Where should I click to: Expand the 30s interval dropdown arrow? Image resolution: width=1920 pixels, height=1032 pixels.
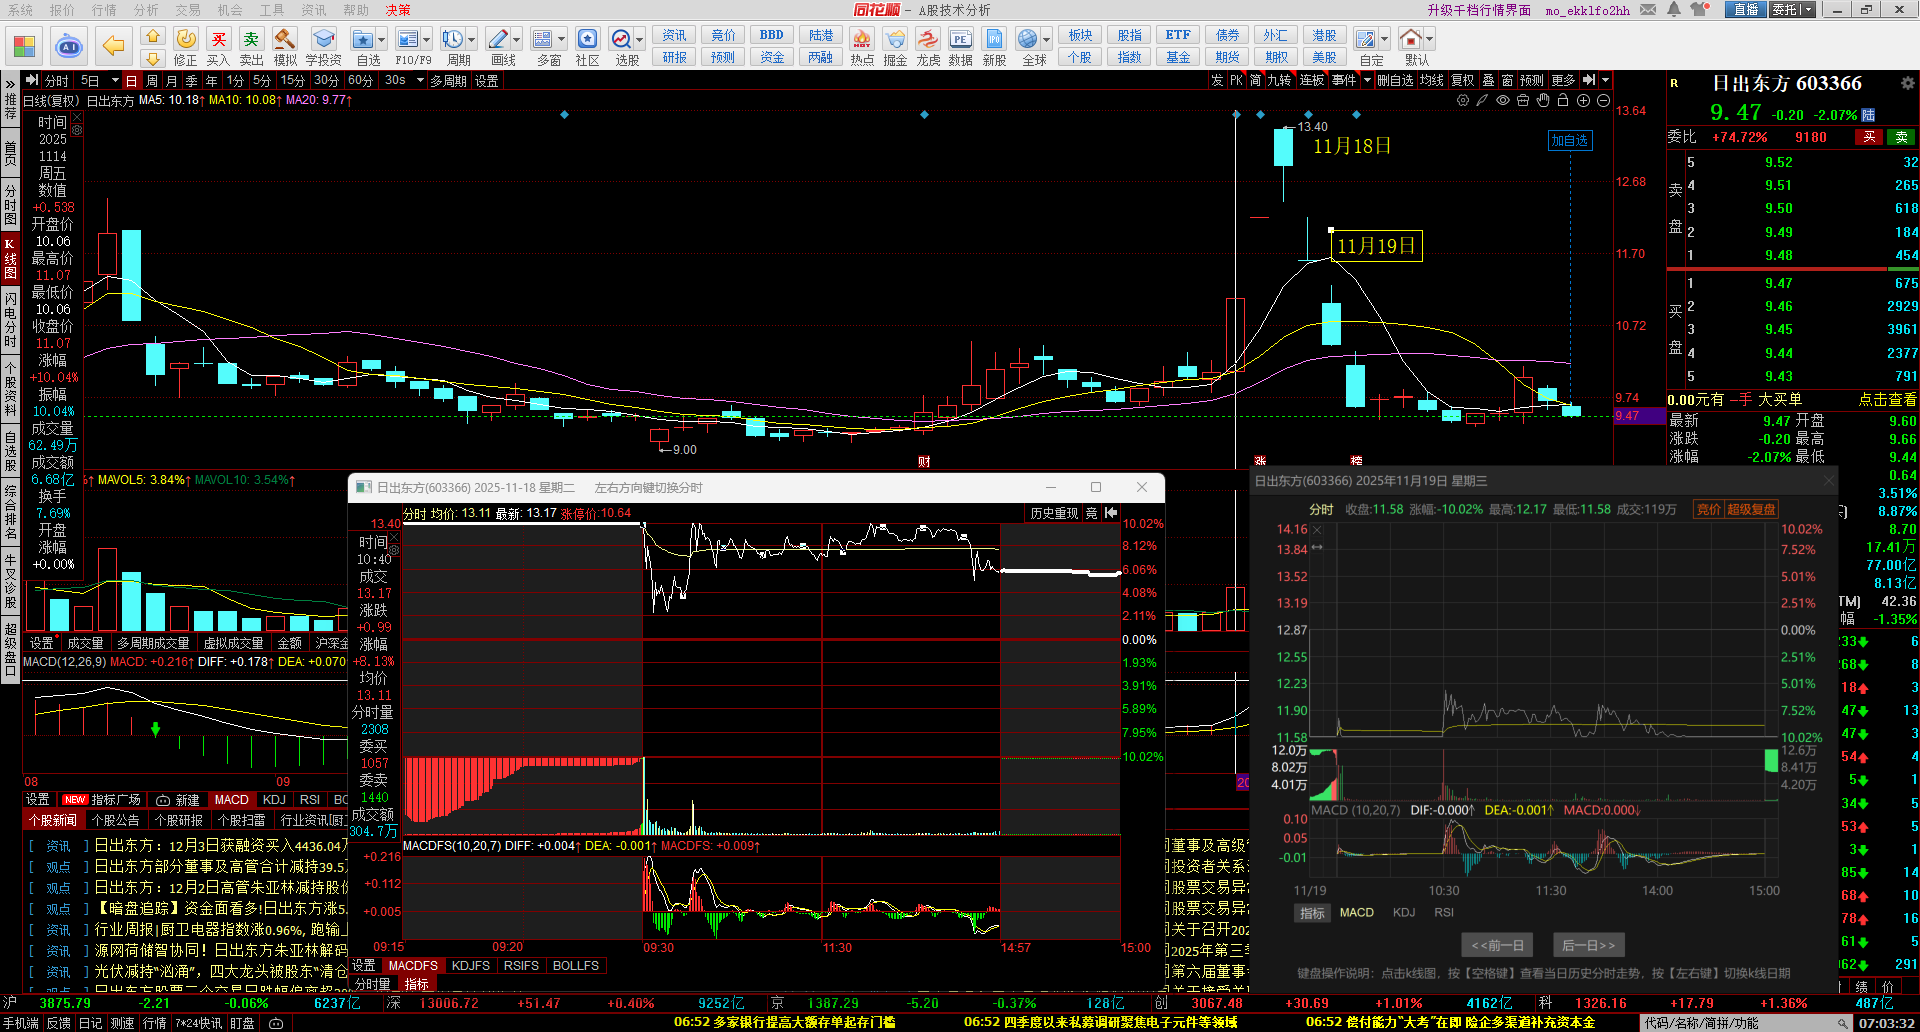pyautogui.click(x=420, y=80)
